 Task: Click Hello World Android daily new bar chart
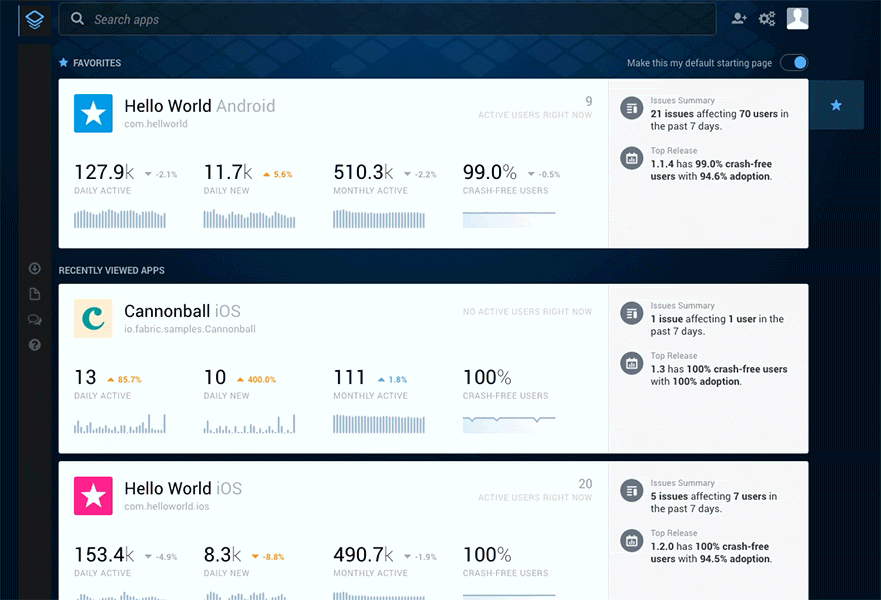pyautogui.click(x=249, y=219)
